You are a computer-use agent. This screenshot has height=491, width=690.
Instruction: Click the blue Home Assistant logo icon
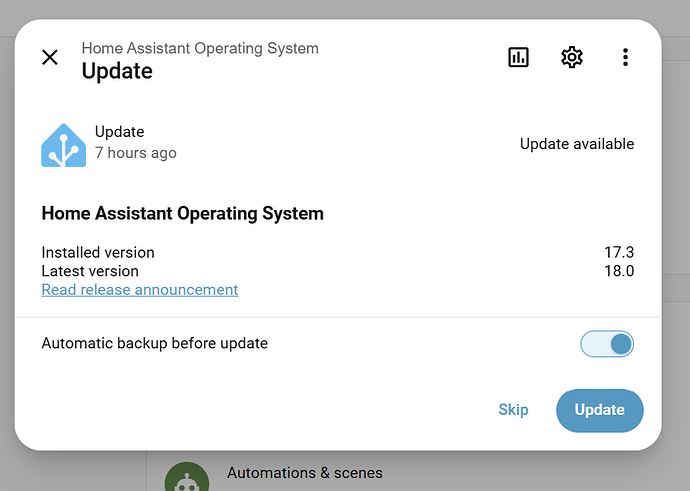(63, 145)
